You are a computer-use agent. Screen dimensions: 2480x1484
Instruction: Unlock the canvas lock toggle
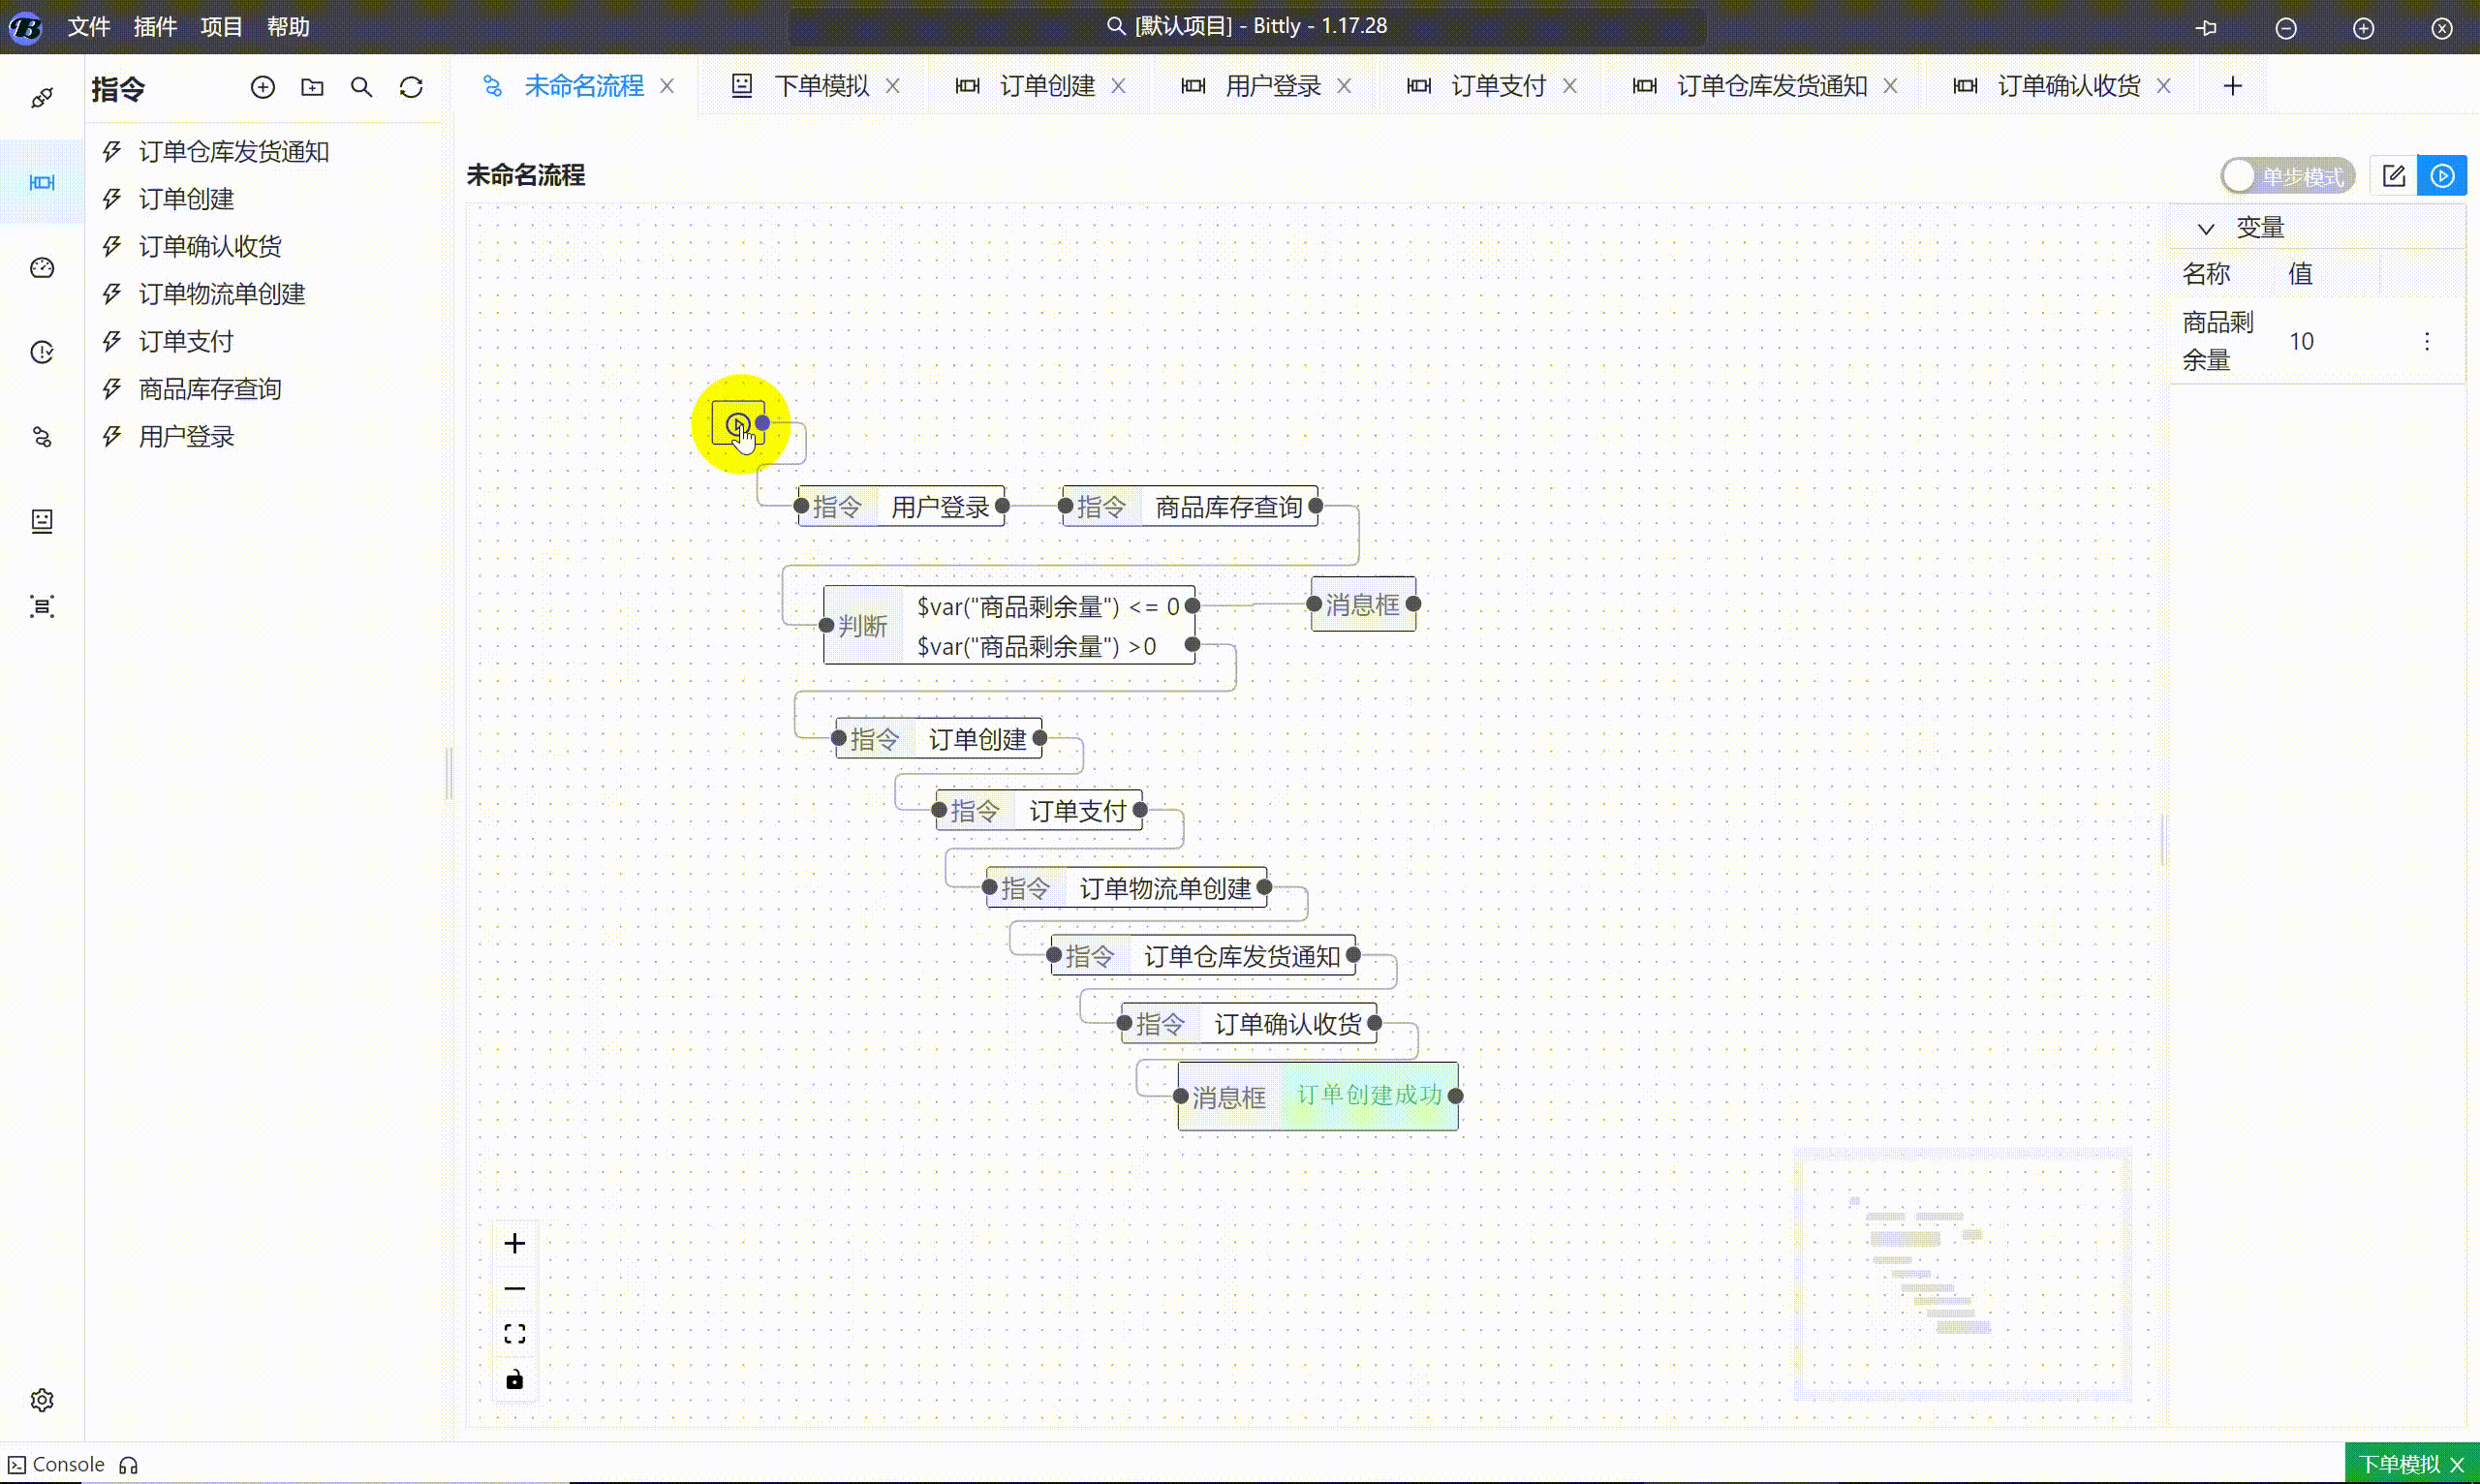[514, 1378]
